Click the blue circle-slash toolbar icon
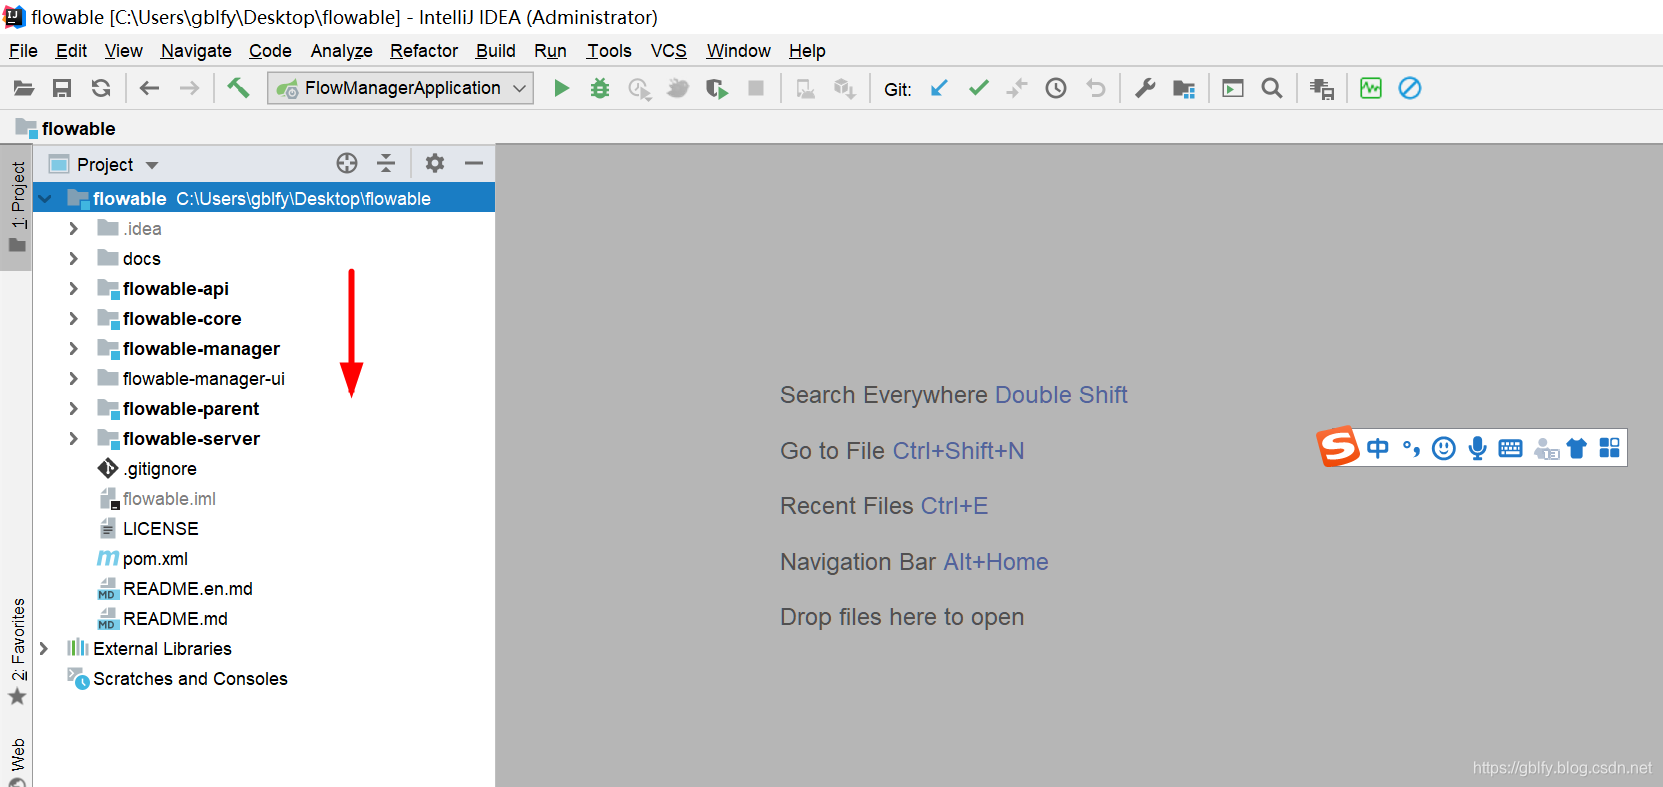Screen dimensions: 1663x787 (1410, 89)
